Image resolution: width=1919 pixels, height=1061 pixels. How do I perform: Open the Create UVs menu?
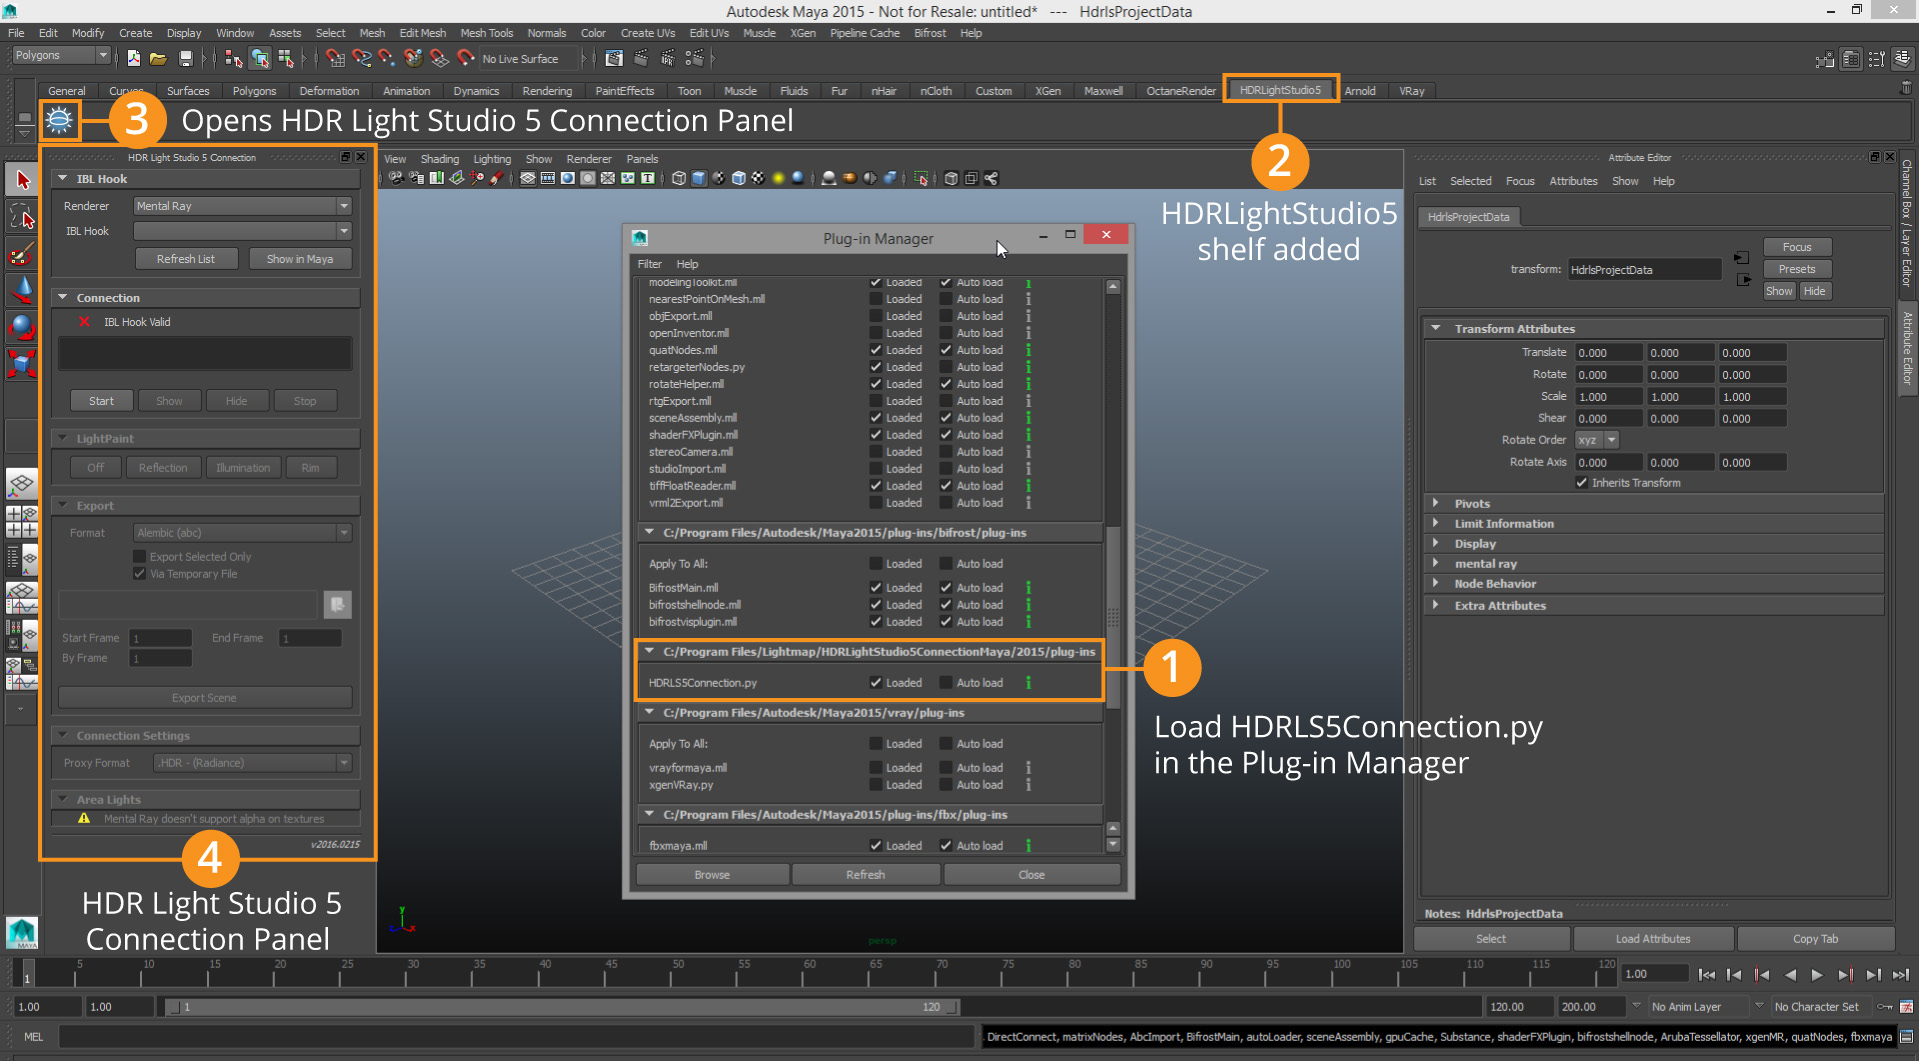[648, 33]
